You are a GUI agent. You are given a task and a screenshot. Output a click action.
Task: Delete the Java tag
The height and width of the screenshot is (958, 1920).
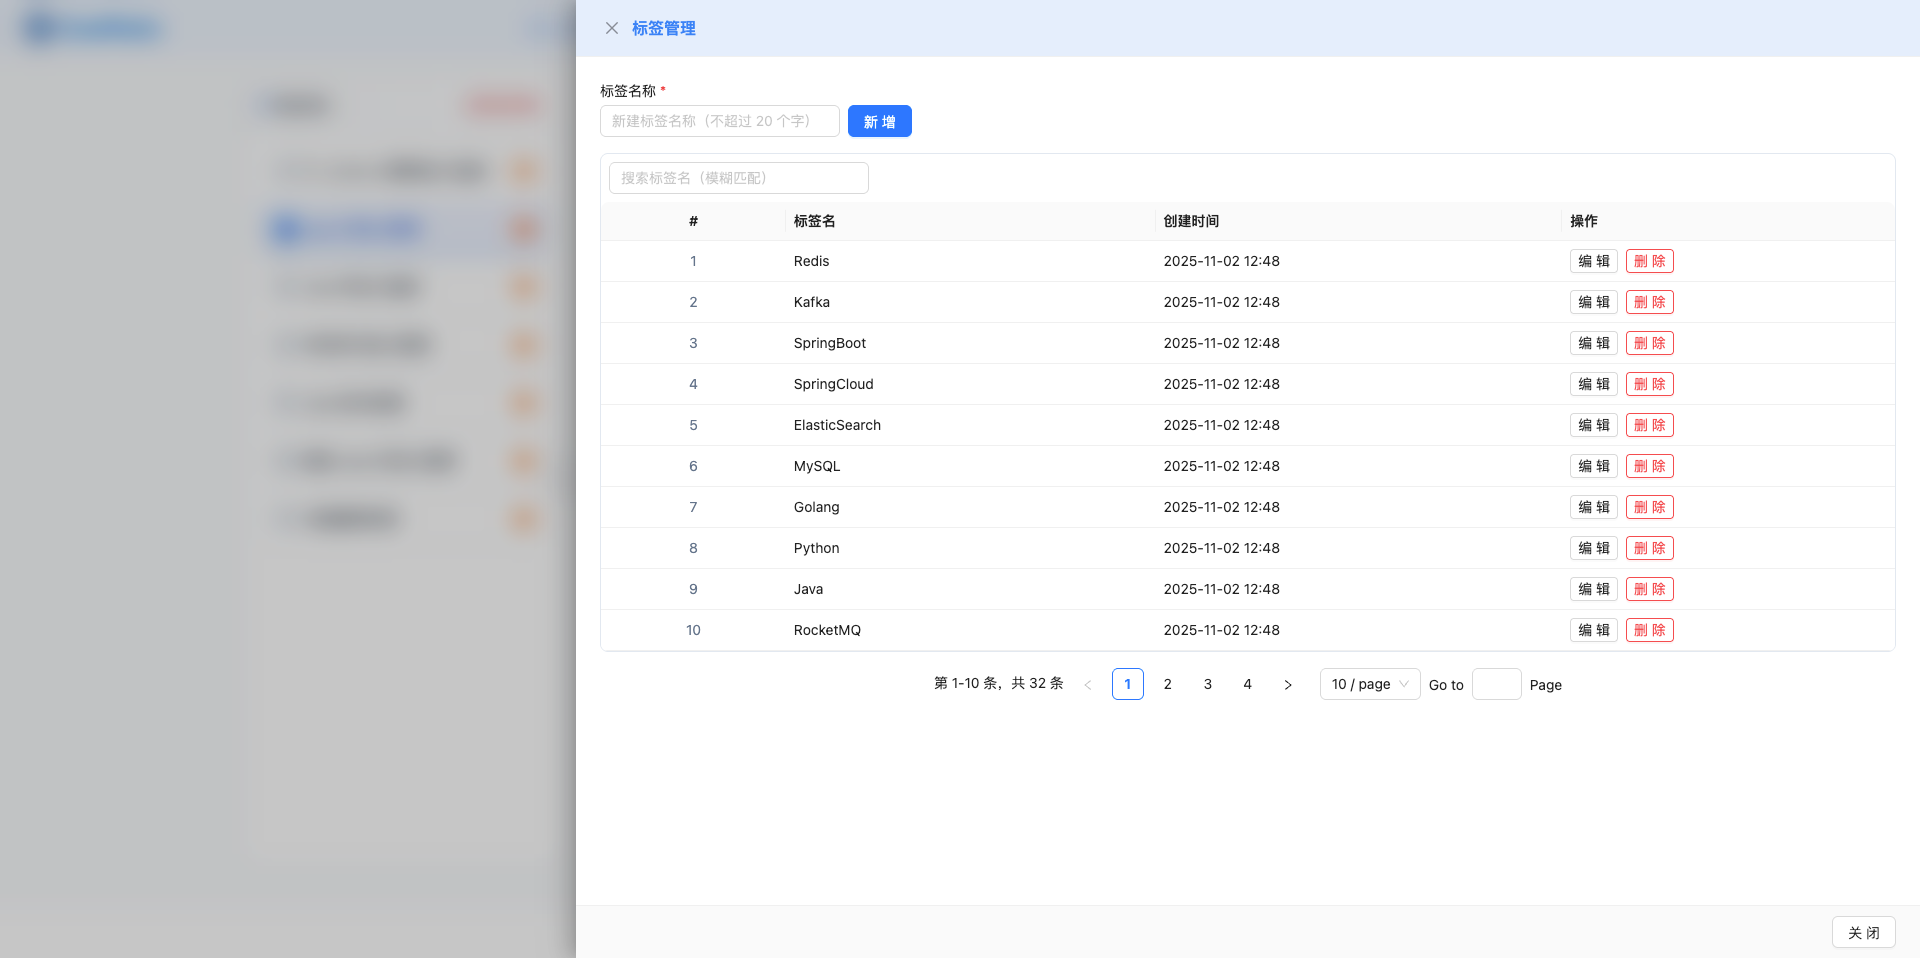coord(1649,589)
